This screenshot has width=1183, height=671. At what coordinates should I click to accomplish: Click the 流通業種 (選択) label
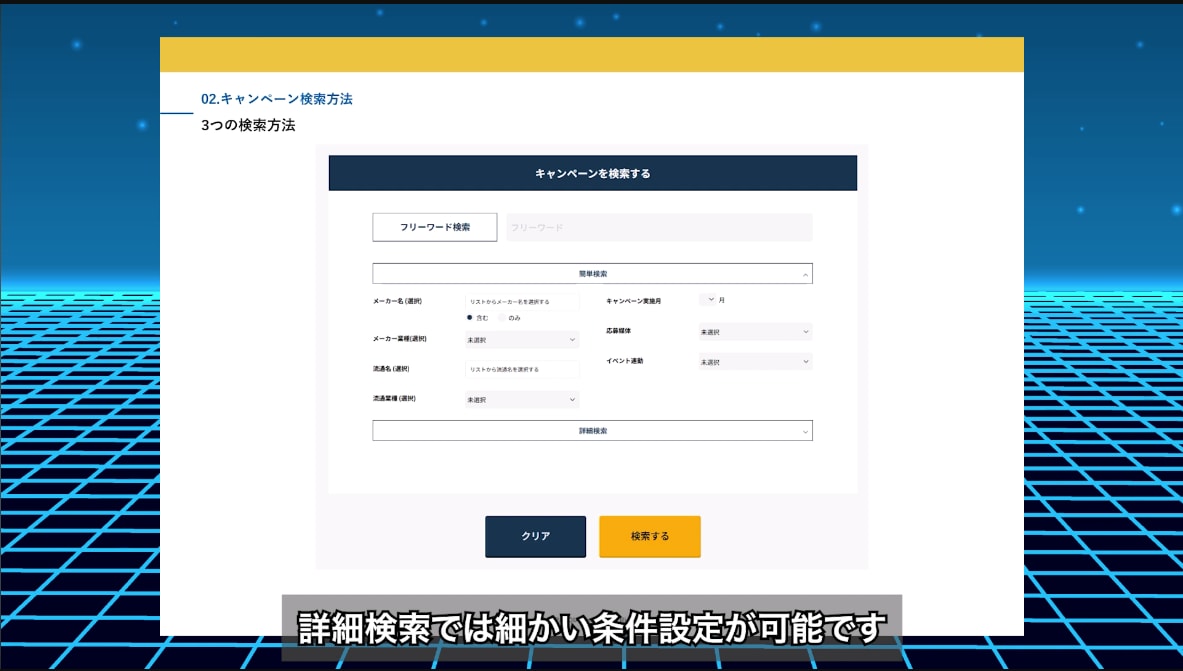tap(394, 399)
